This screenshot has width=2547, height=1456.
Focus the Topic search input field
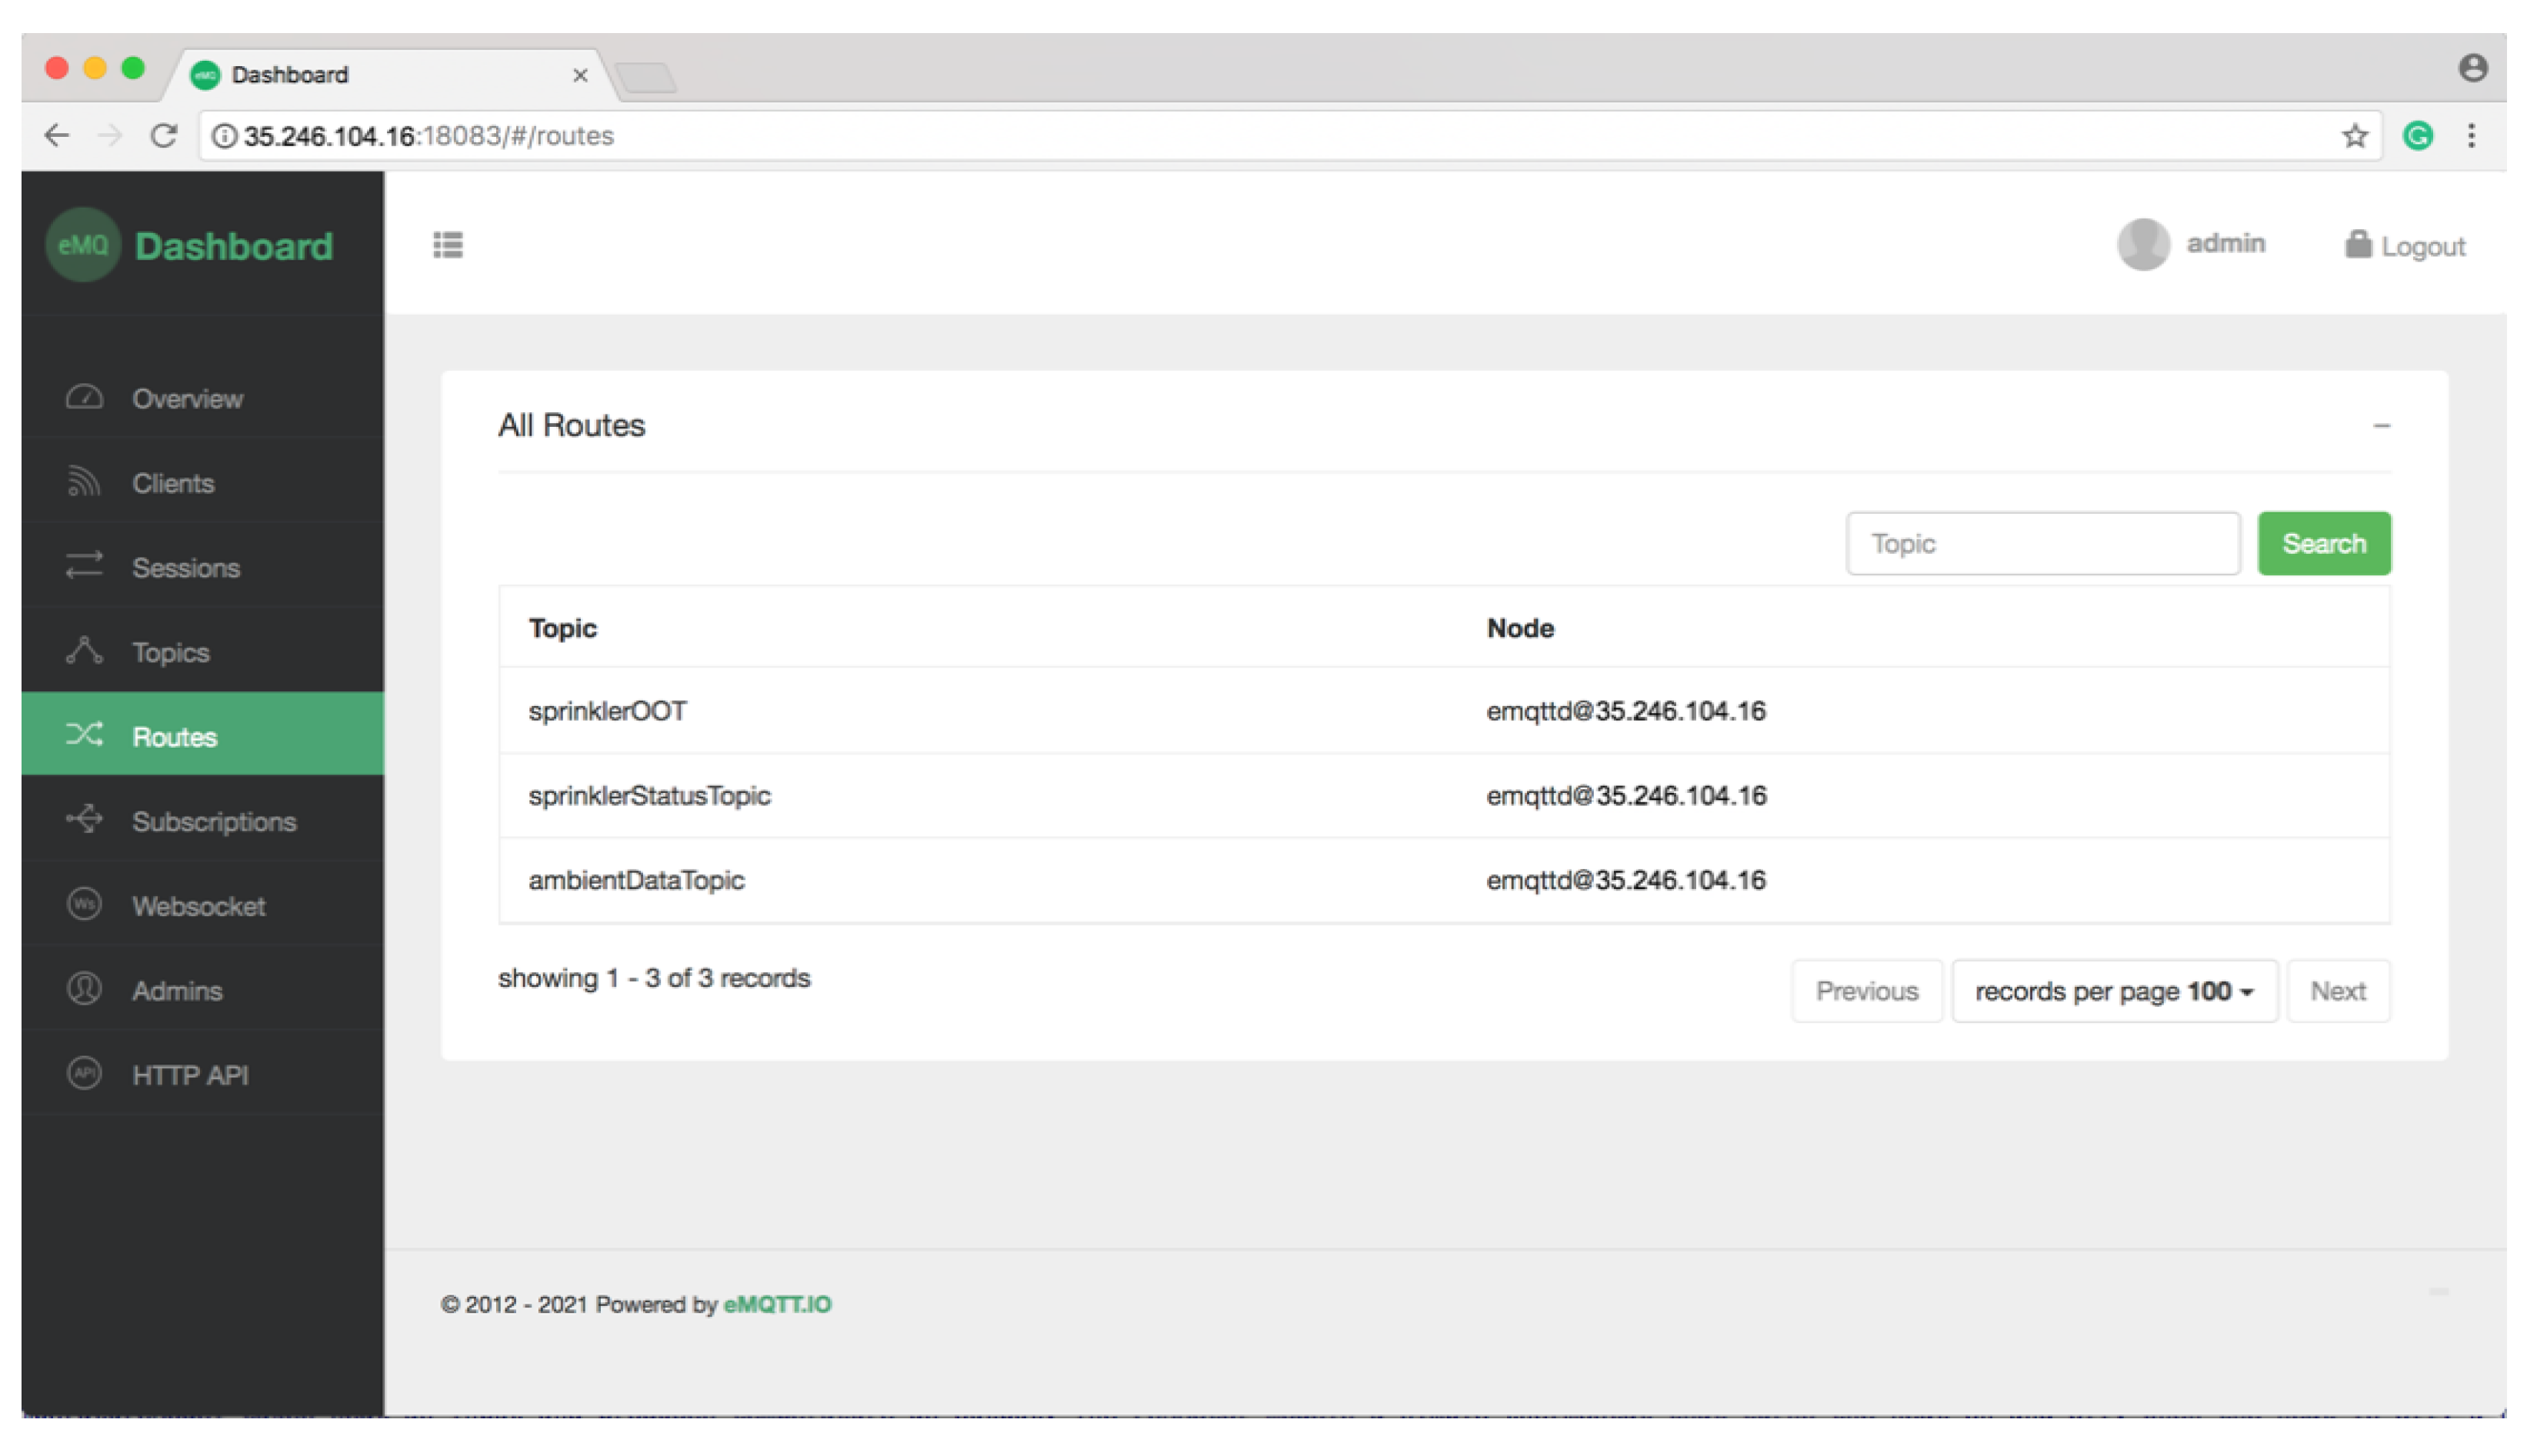[x=2042, y=544]
